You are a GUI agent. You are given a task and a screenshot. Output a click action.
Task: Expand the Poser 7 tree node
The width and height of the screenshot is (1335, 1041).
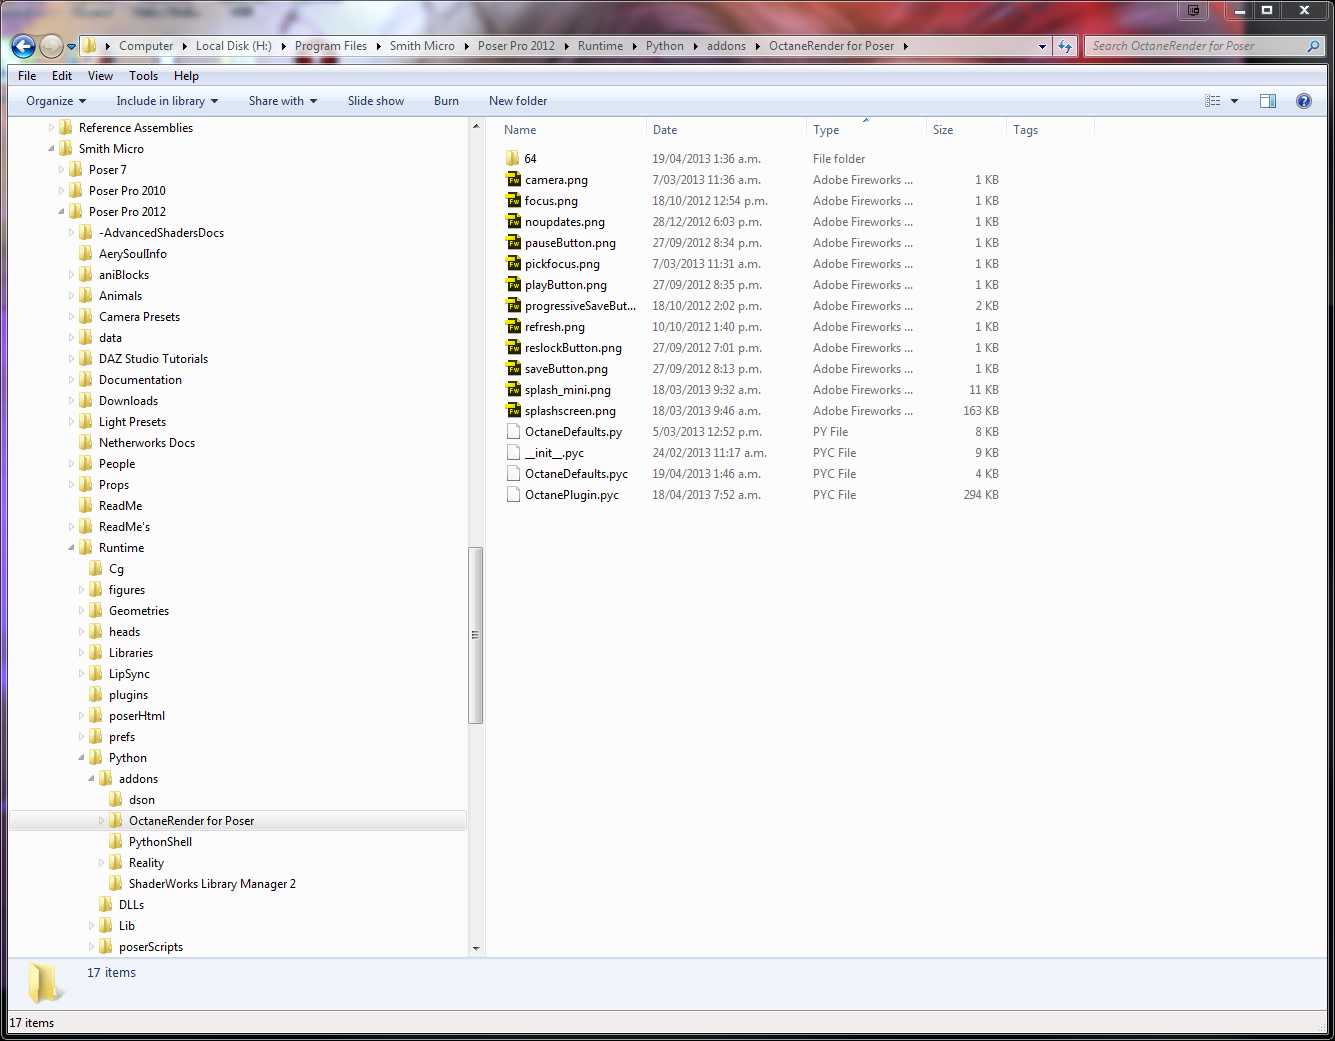(61, 170)
